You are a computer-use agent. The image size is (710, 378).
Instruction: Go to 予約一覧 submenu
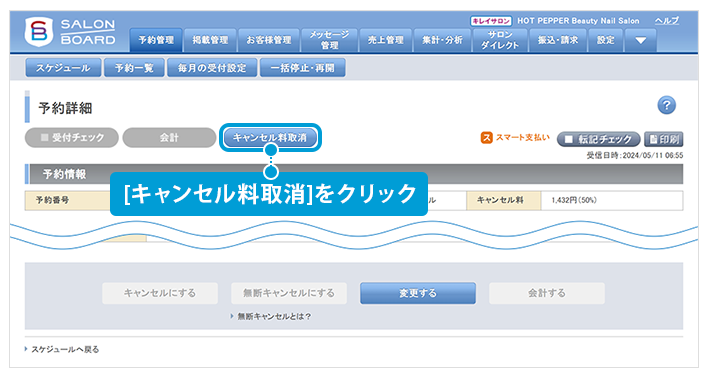[134, 68]
